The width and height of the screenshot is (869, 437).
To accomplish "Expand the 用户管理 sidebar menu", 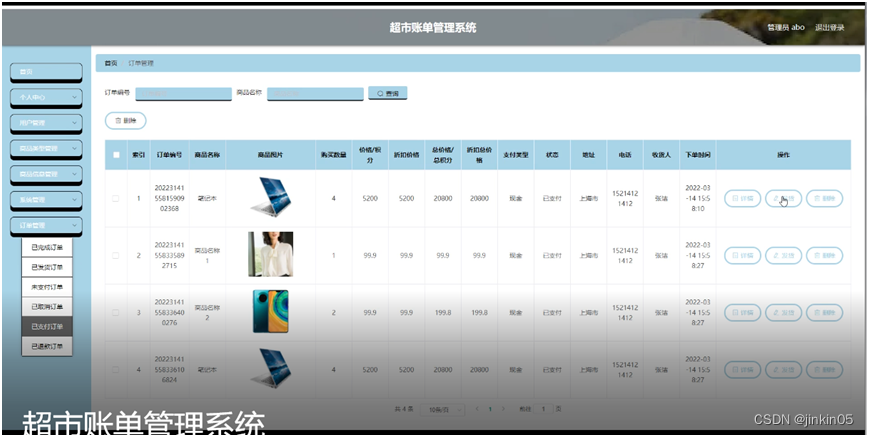I will click(x=47, y=123).
